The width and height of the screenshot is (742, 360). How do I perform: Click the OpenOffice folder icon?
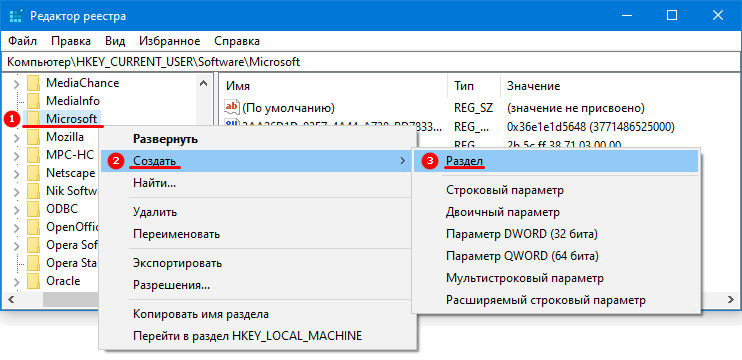33,227
